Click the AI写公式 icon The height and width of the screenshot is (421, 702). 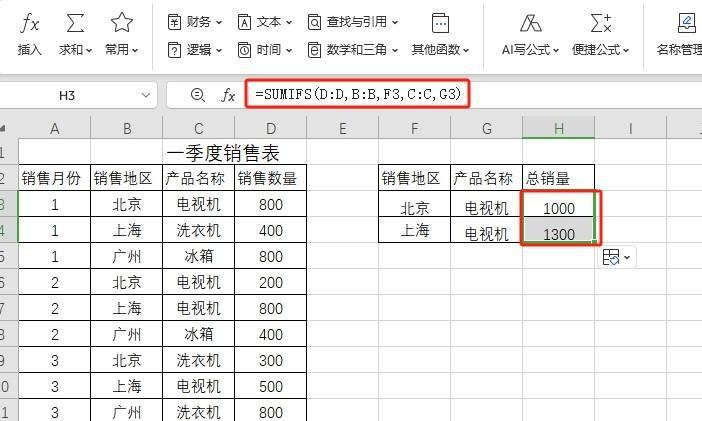click(531, 22)
